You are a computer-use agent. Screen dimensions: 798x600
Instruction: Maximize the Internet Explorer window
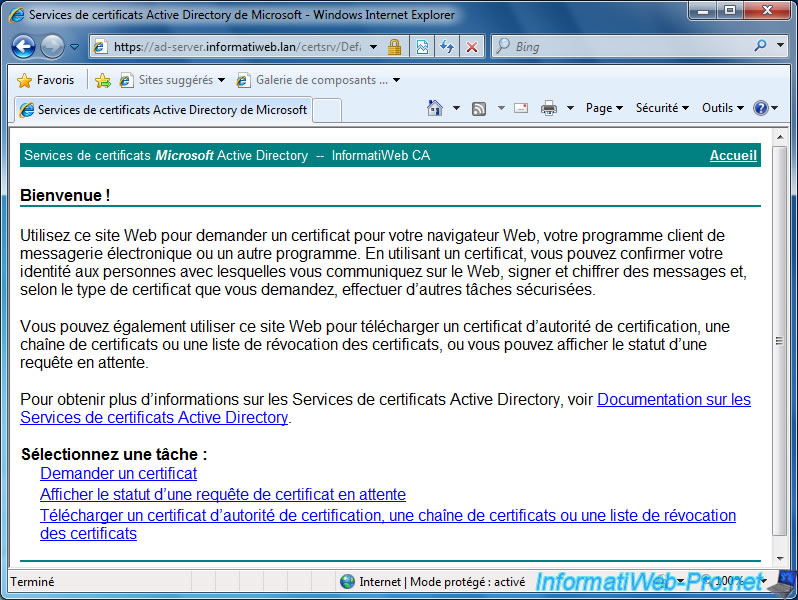pyautogui.click(x=730, y=11)
